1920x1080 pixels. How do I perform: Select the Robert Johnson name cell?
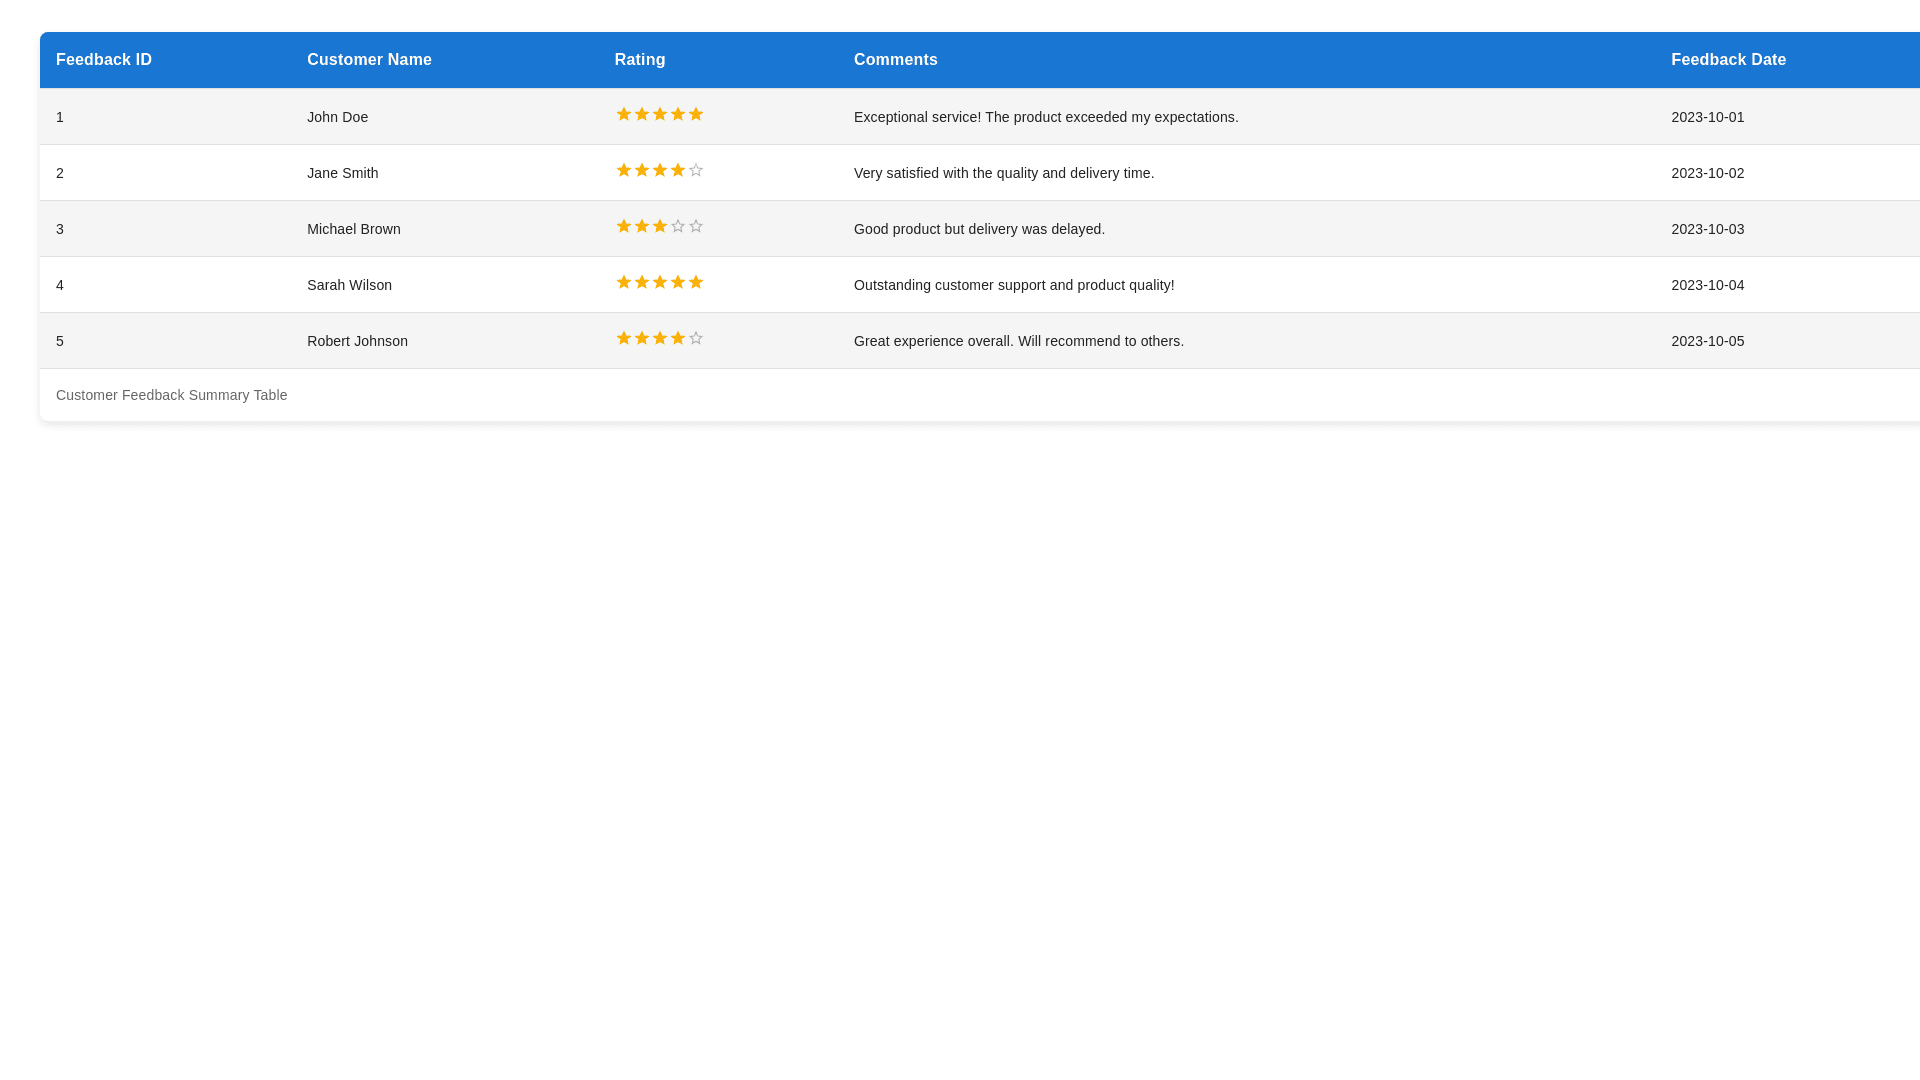coord(357,341)
